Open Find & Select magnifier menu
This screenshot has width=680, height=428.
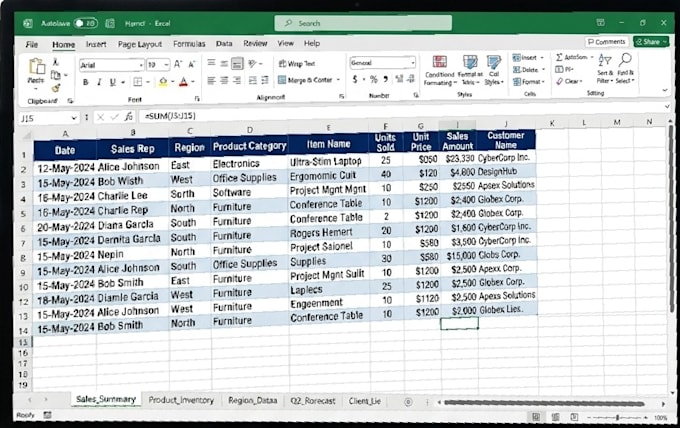point(625,68)
